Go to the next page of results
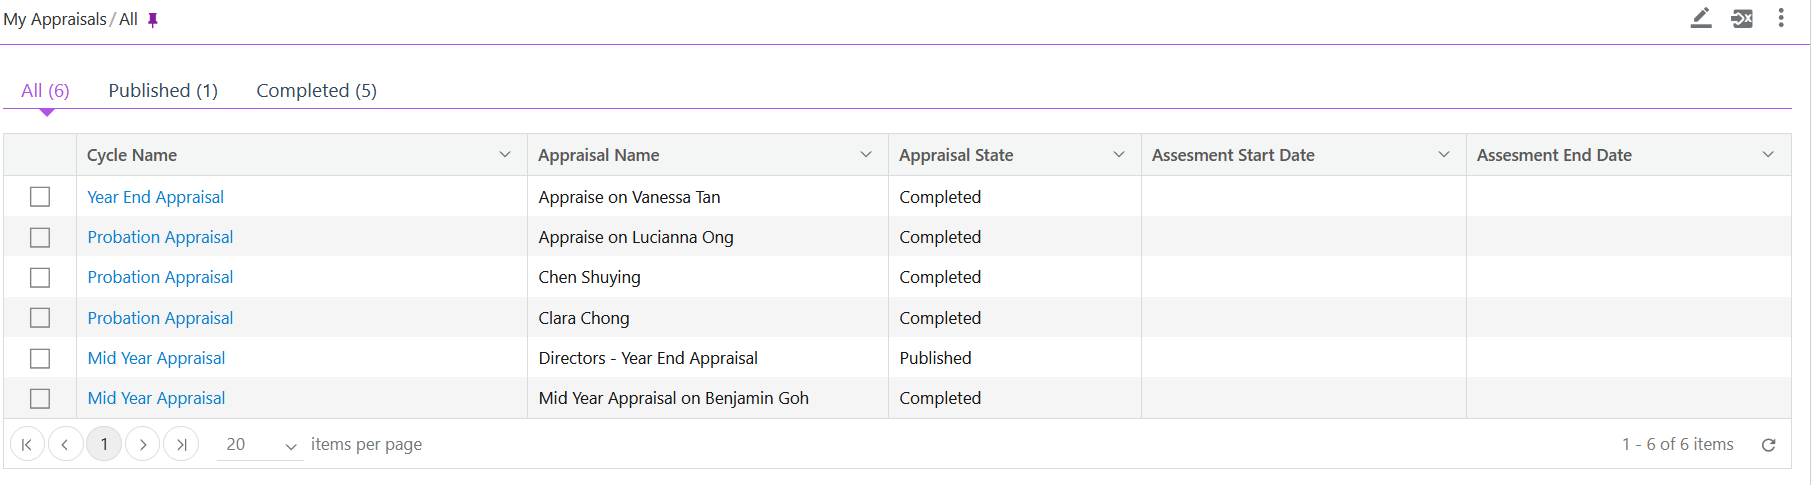The height and width of the screenshot is (485, 1811). click(x=143, y=444)
